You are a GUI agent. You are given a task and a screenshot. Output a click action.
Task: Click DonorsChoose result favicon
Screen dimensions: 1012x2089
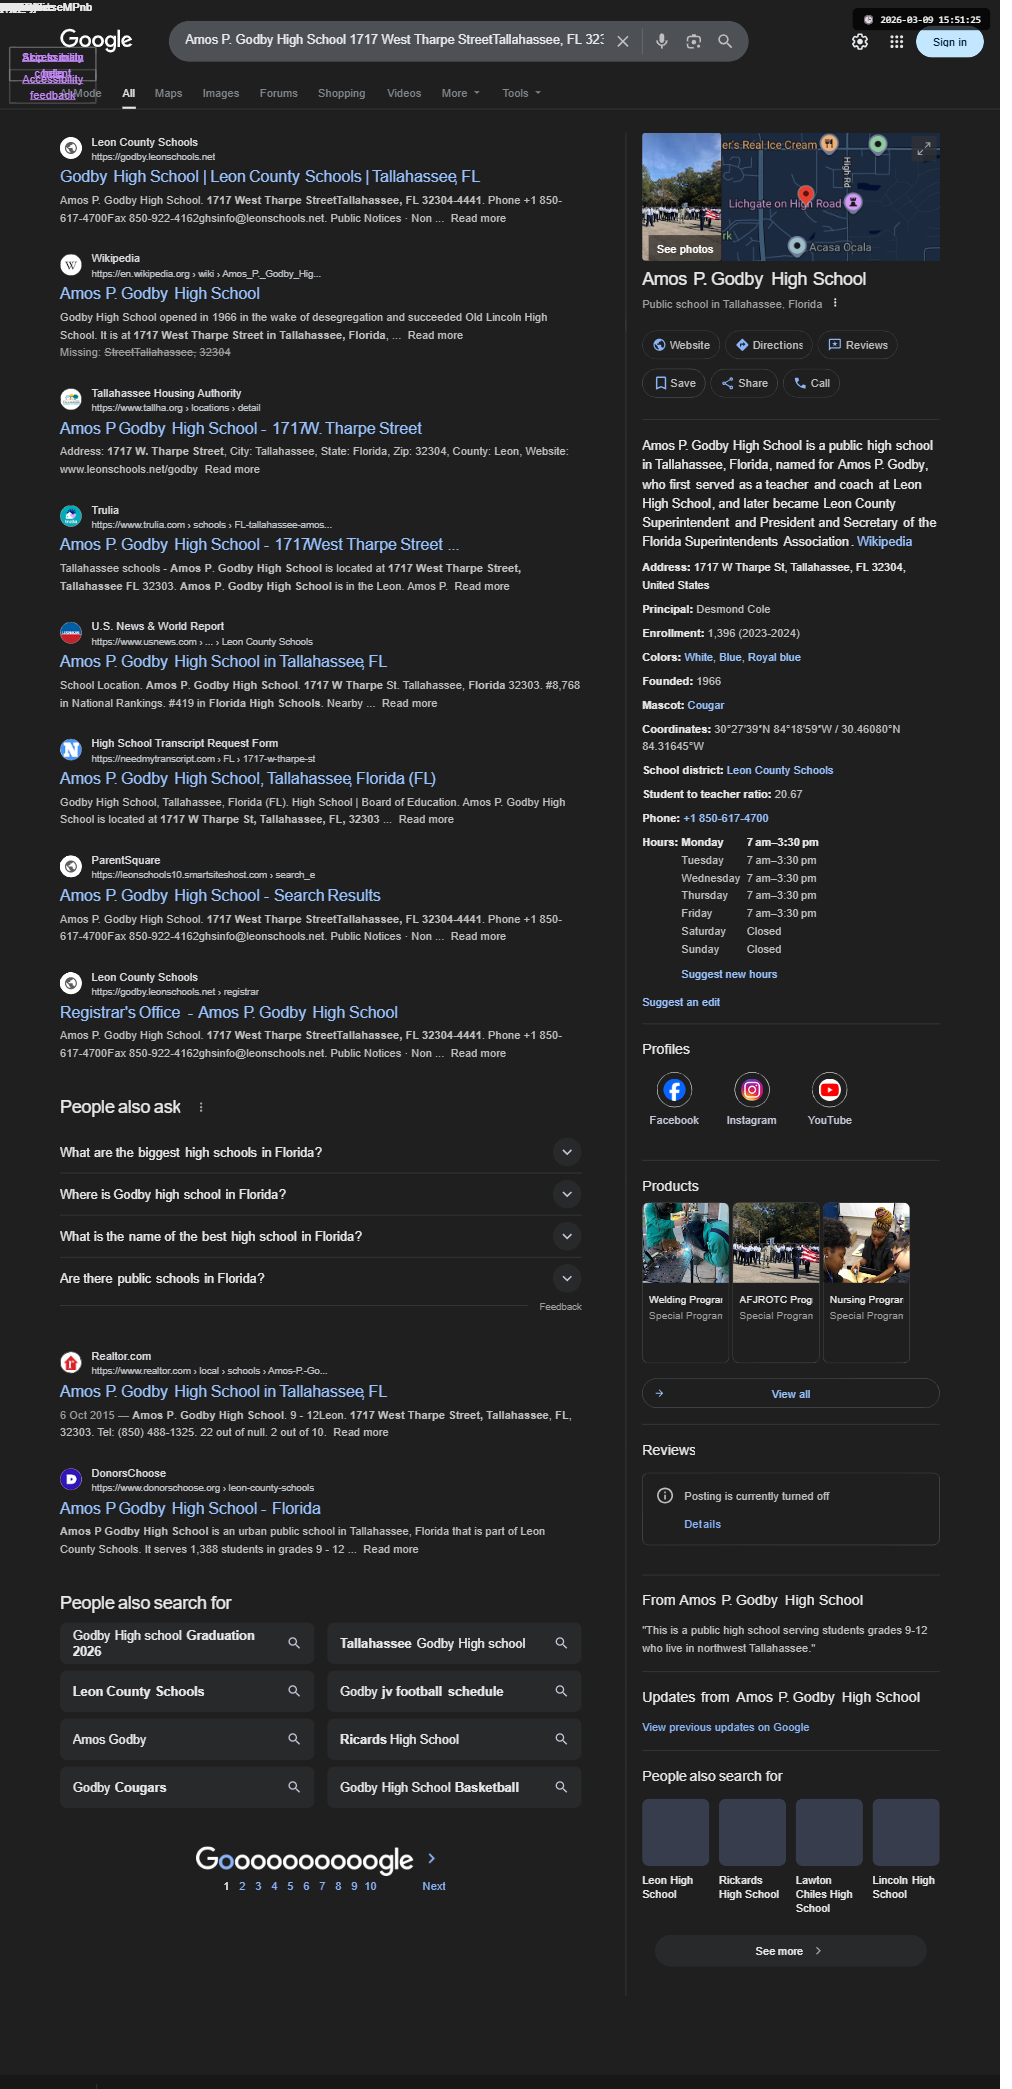tap(71, 1479)
